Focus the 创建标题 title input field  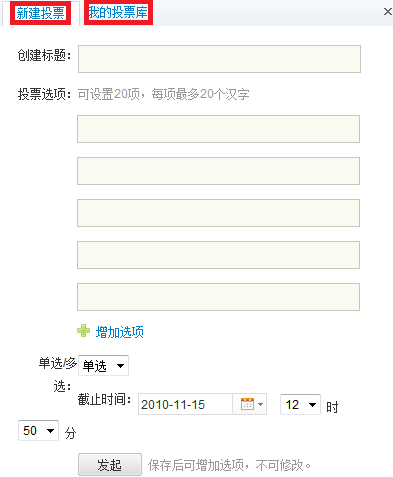[x=219, y=59]
